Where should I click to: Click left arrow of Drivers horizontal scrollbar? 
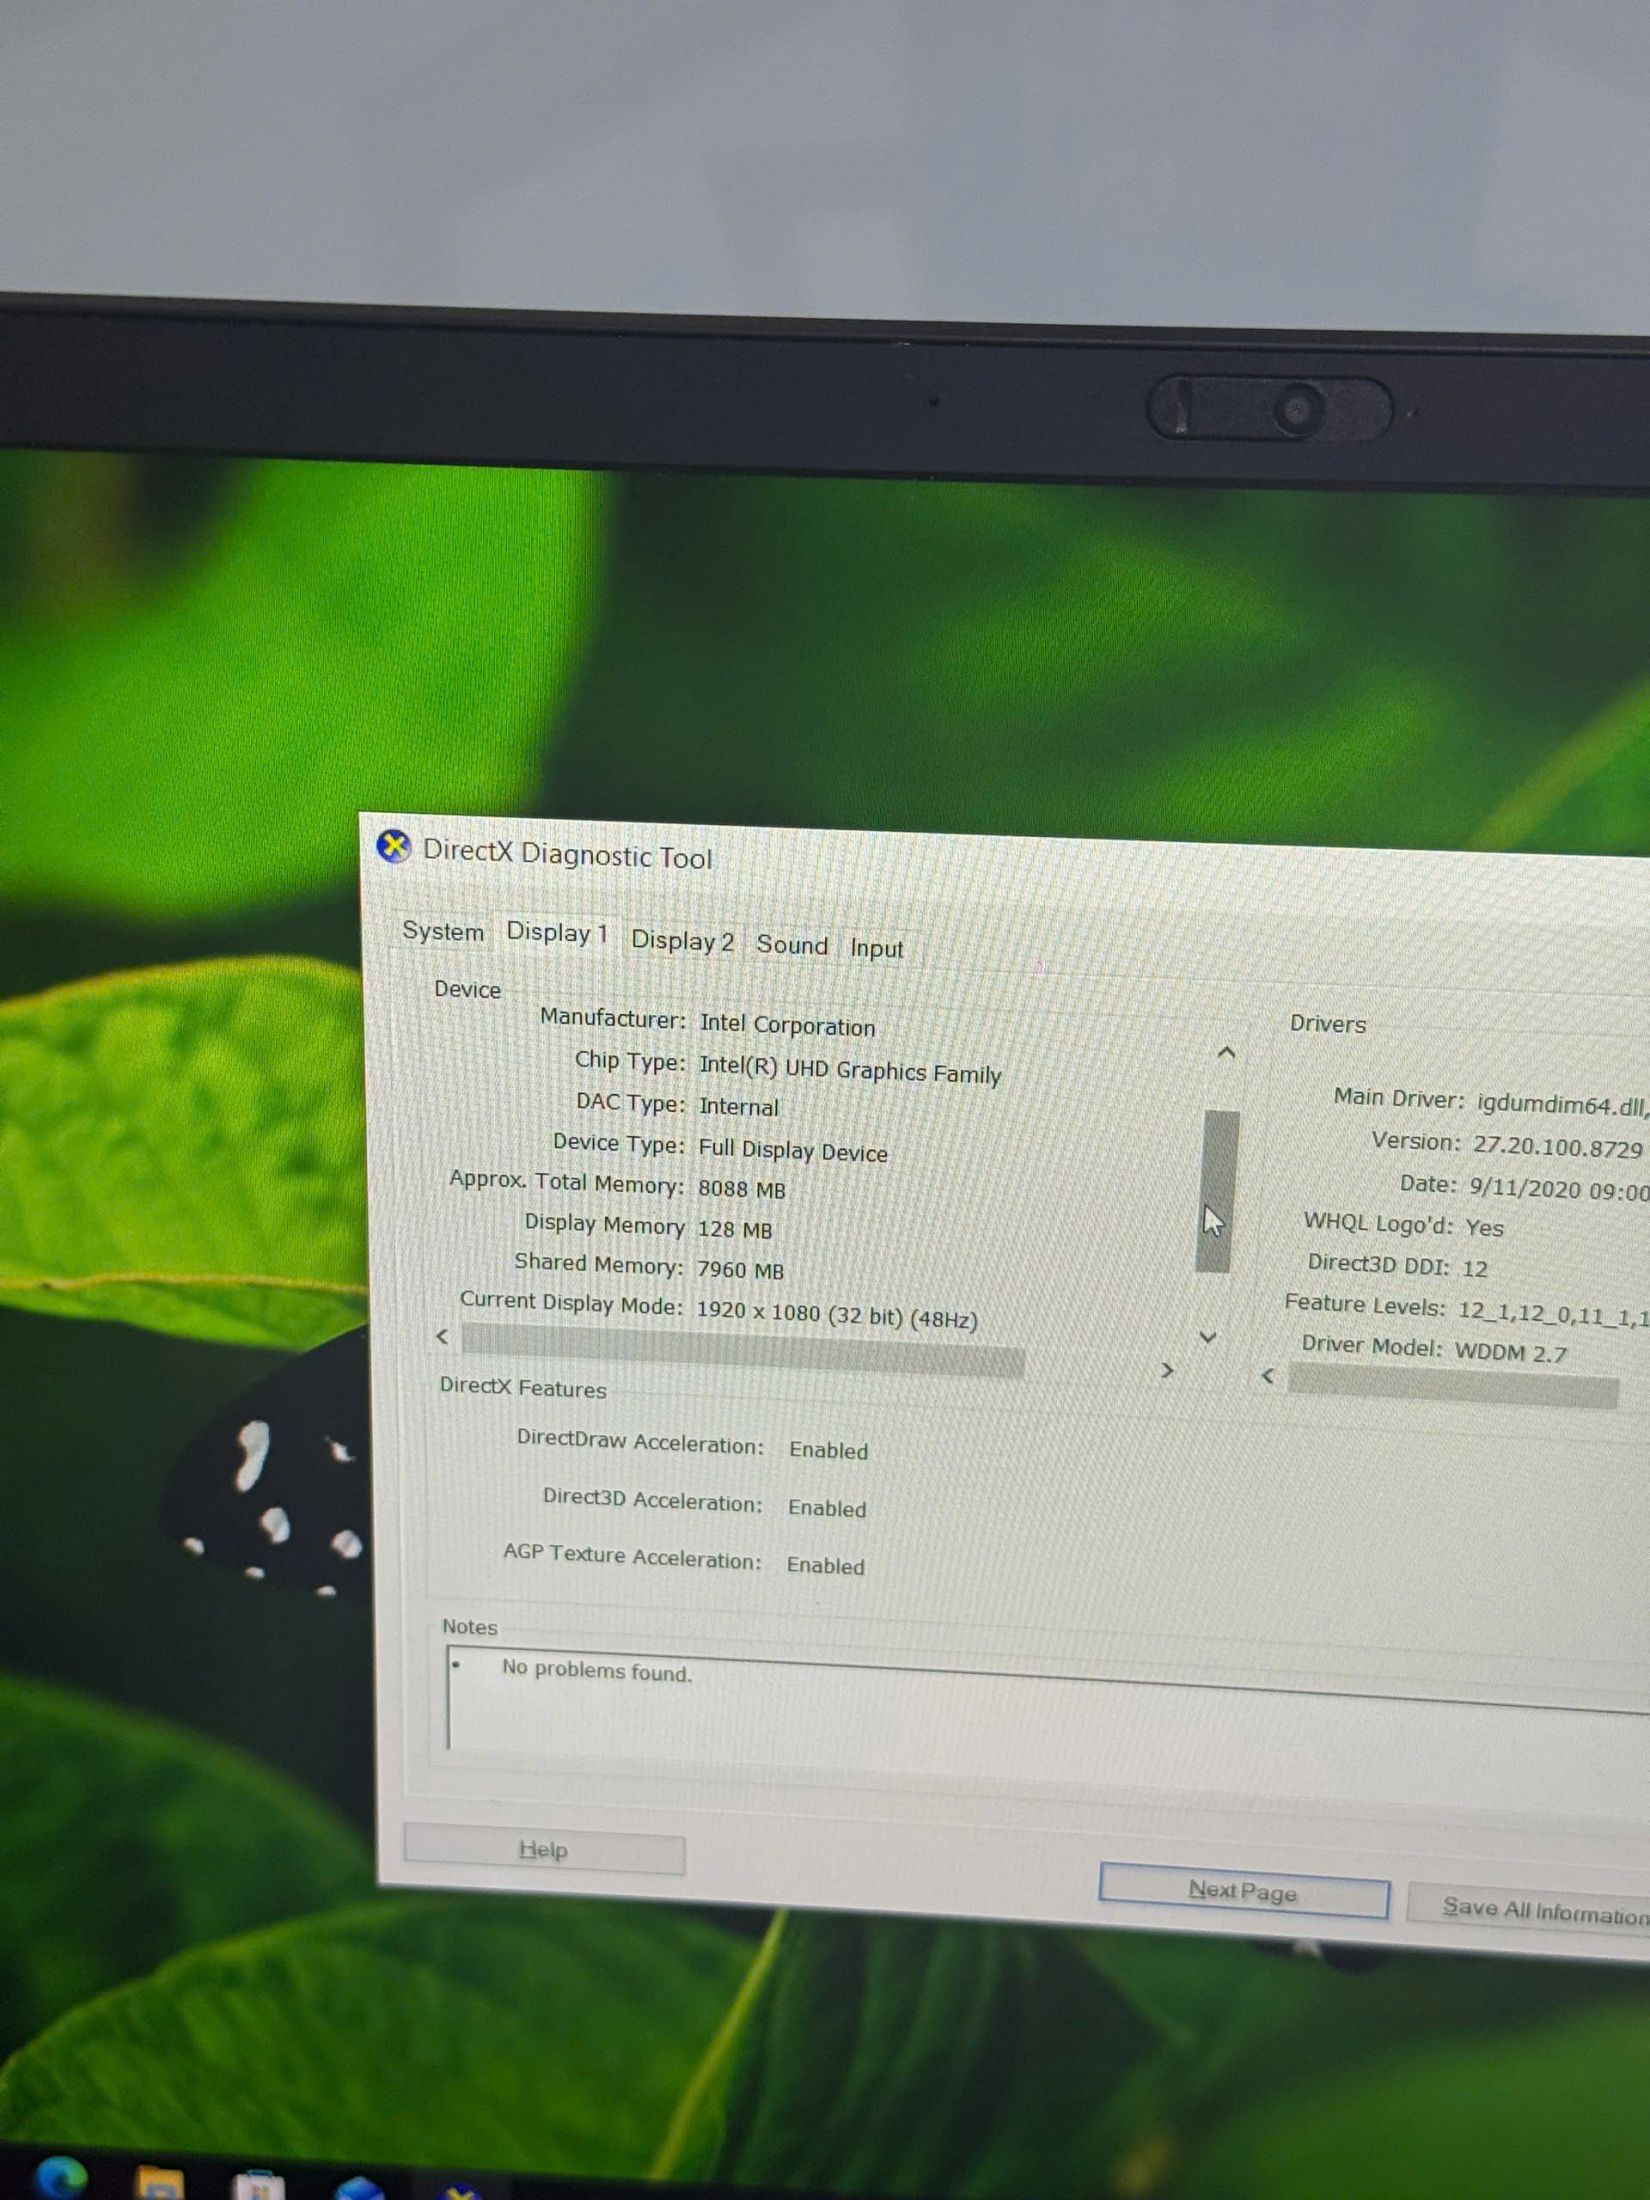pos(1268,1376)
